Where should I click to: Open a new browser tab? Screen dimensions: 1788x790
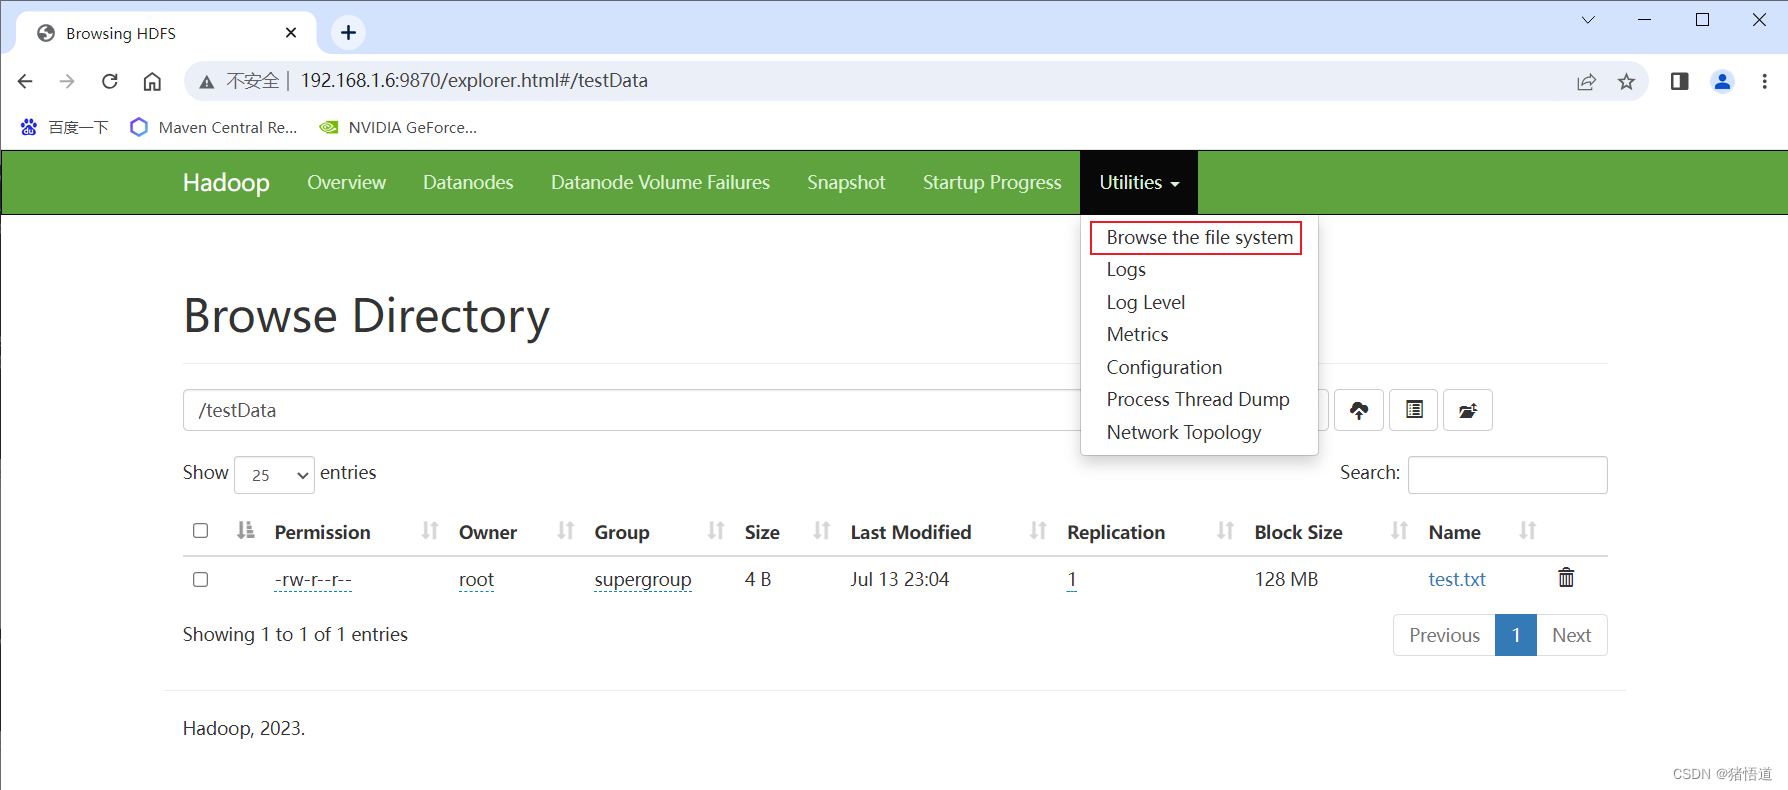click(348, 33)
